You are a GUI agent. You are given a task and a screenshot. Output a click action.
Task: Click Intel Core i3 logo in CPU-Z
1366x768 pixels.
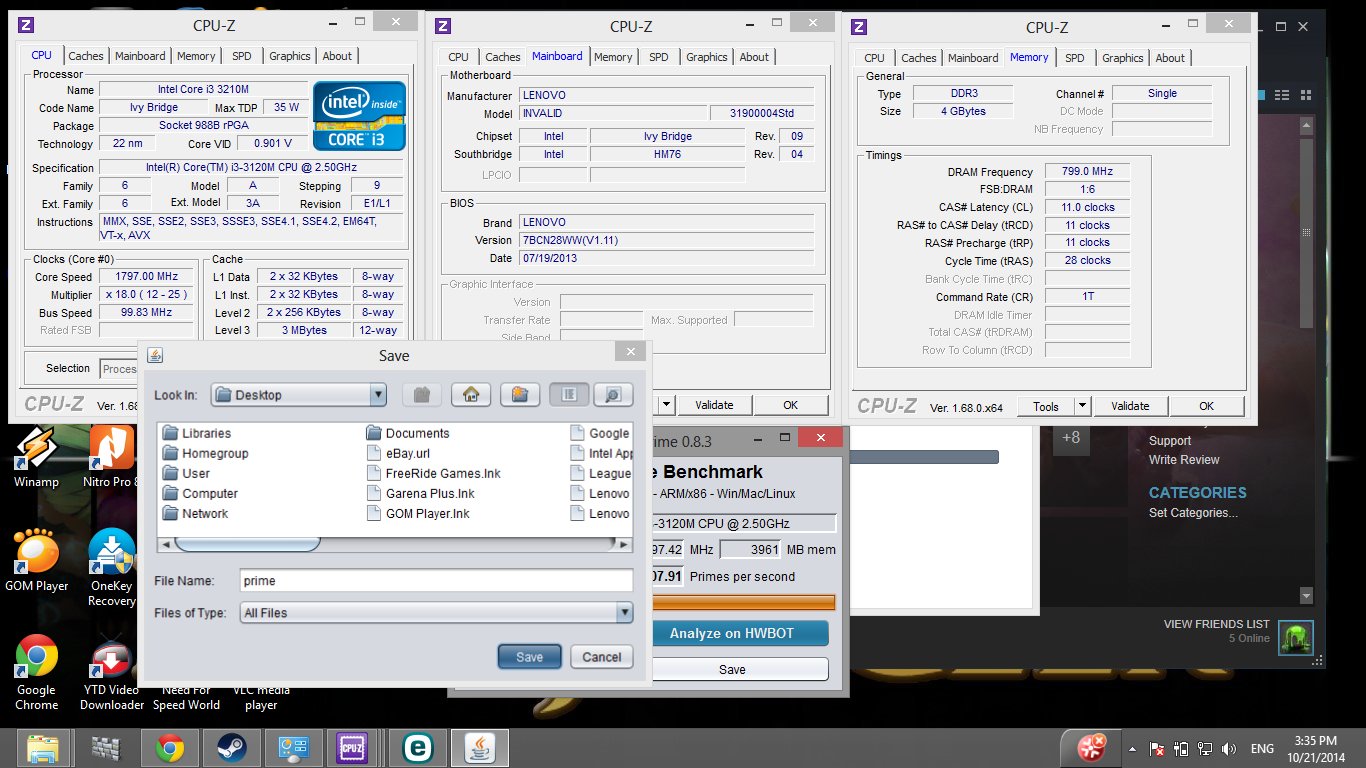(x=359, y=115)
